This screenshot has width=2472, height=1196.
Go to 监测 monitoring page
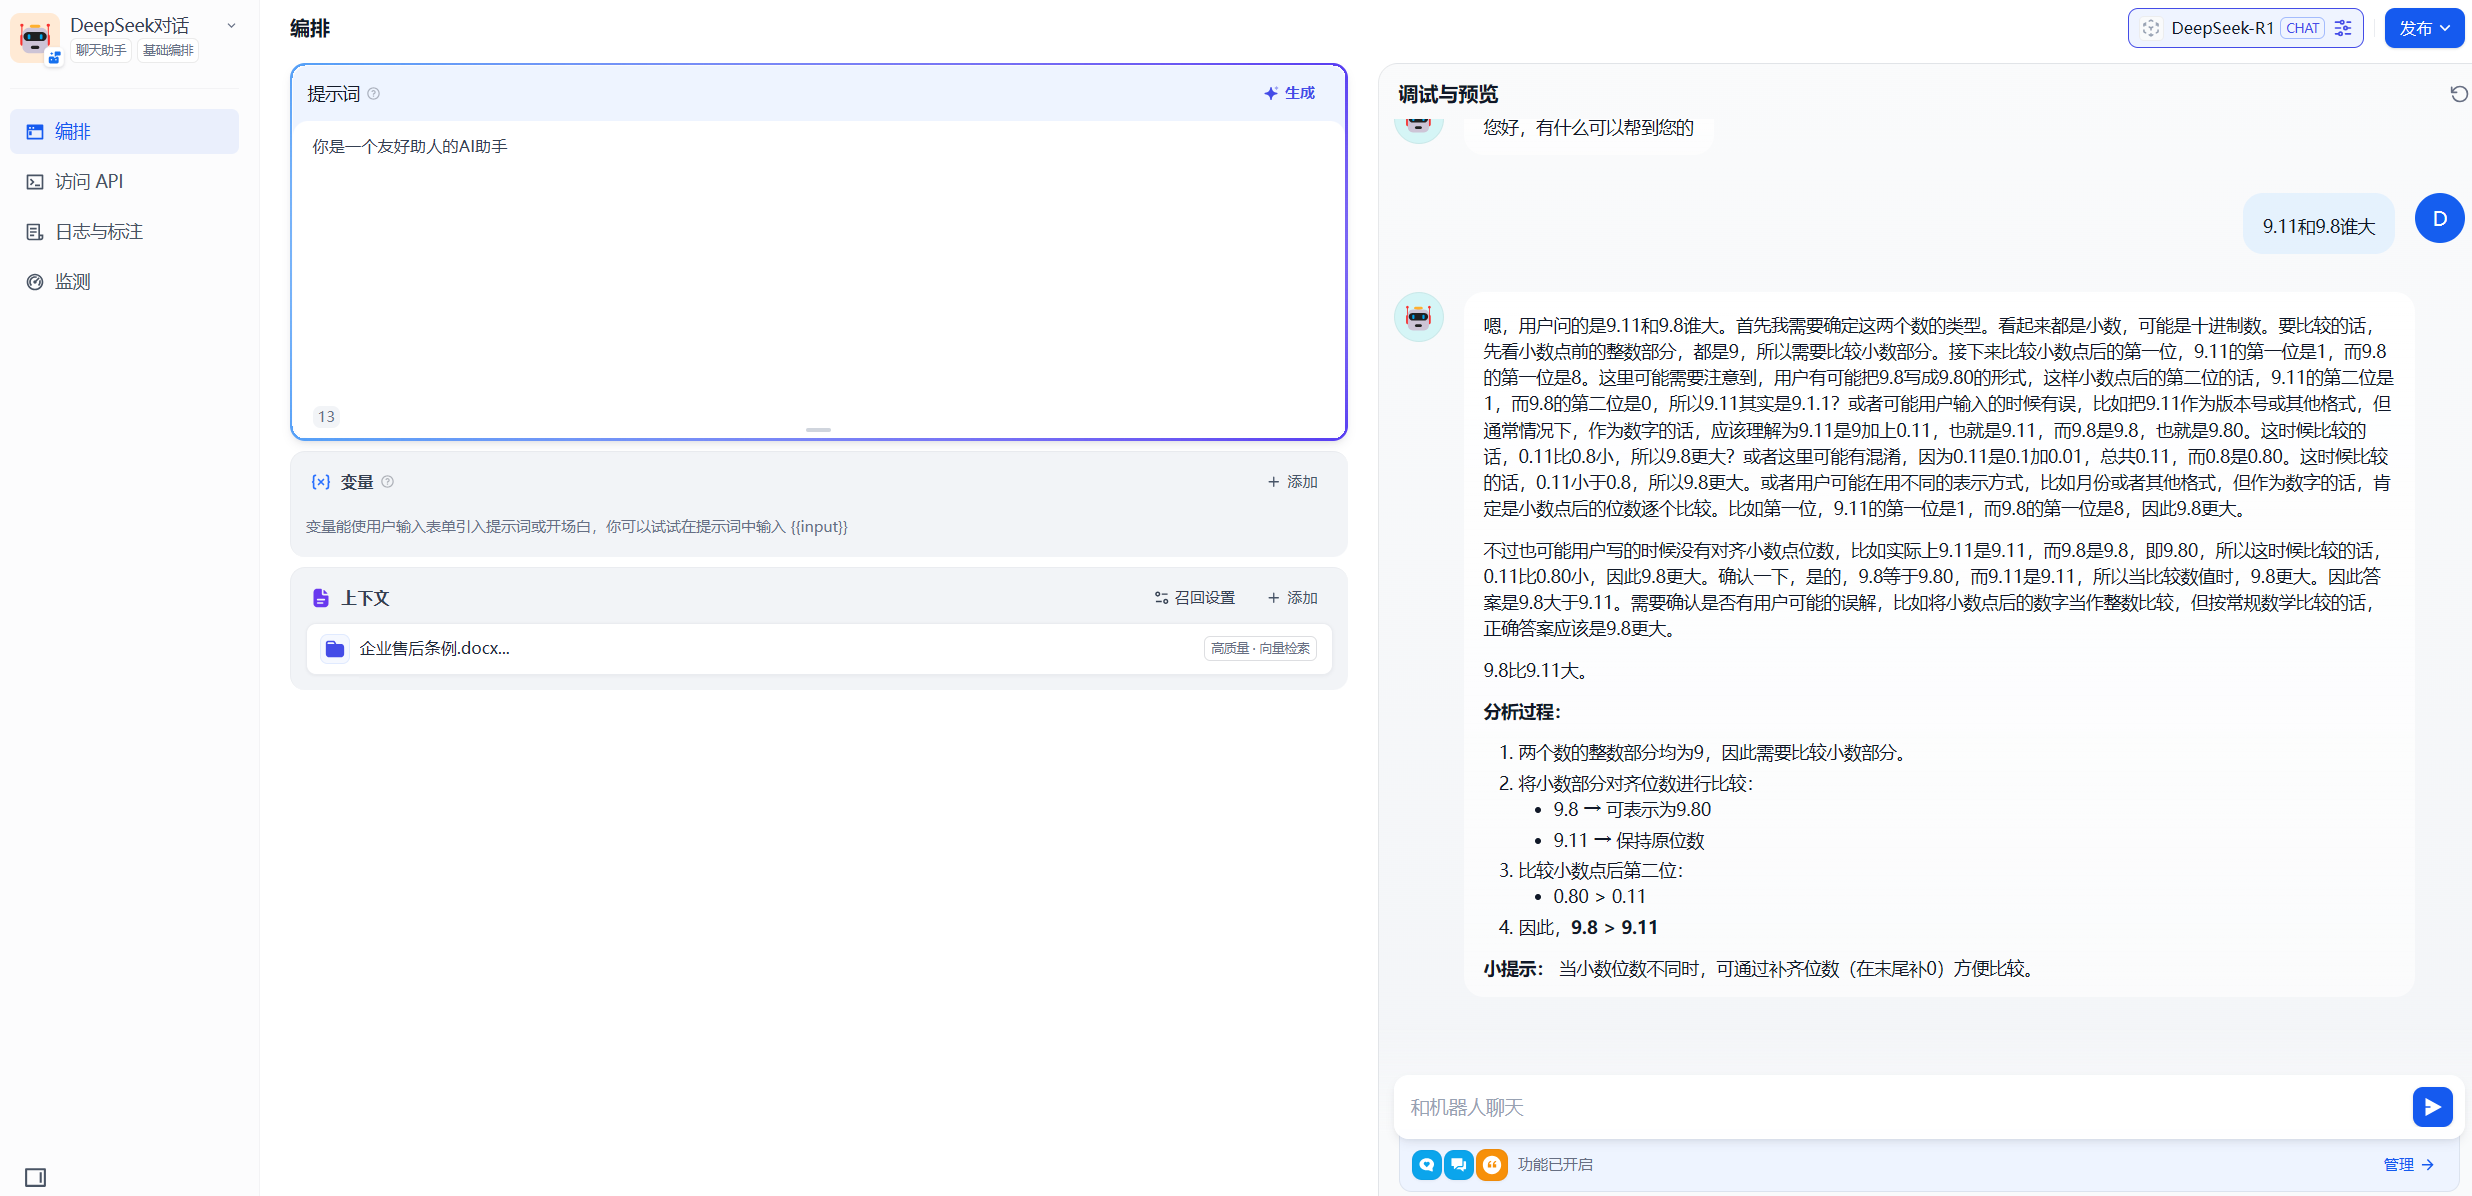tap(72, 282)
